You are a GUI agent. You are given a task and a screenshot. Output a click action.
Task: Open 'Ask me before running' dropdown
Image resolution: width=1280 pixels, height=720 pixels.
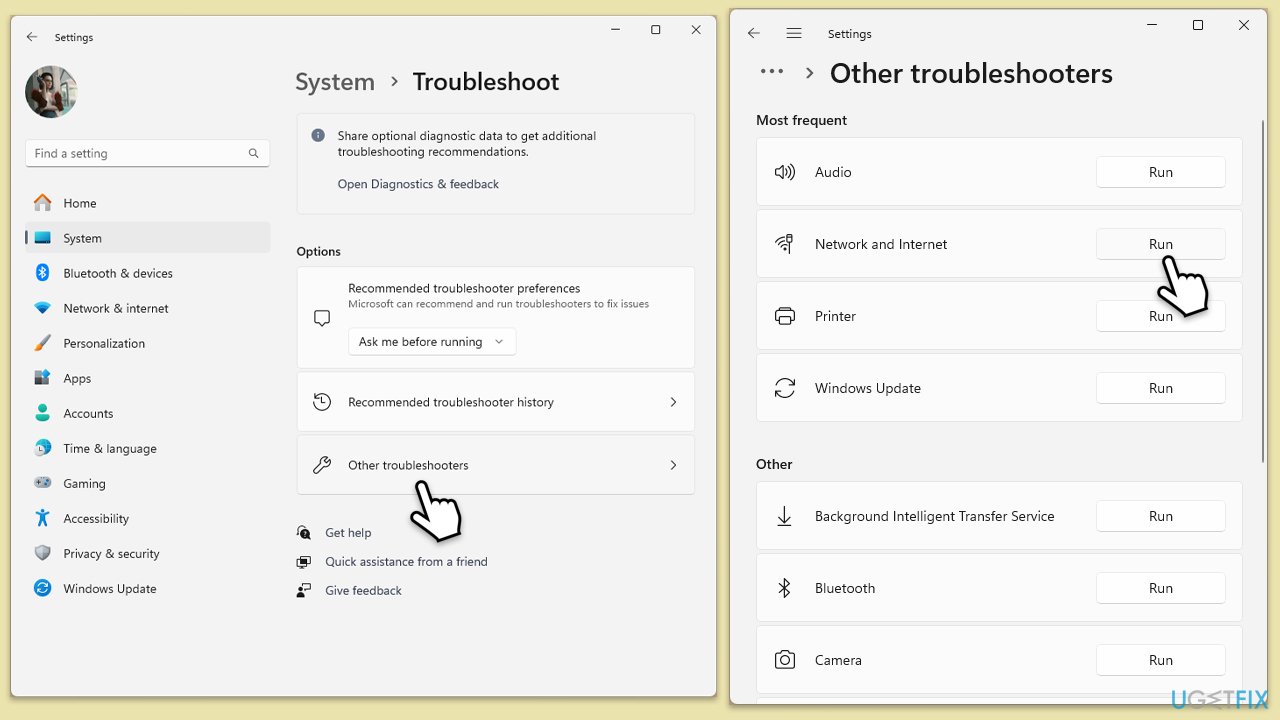click(432, 342)
